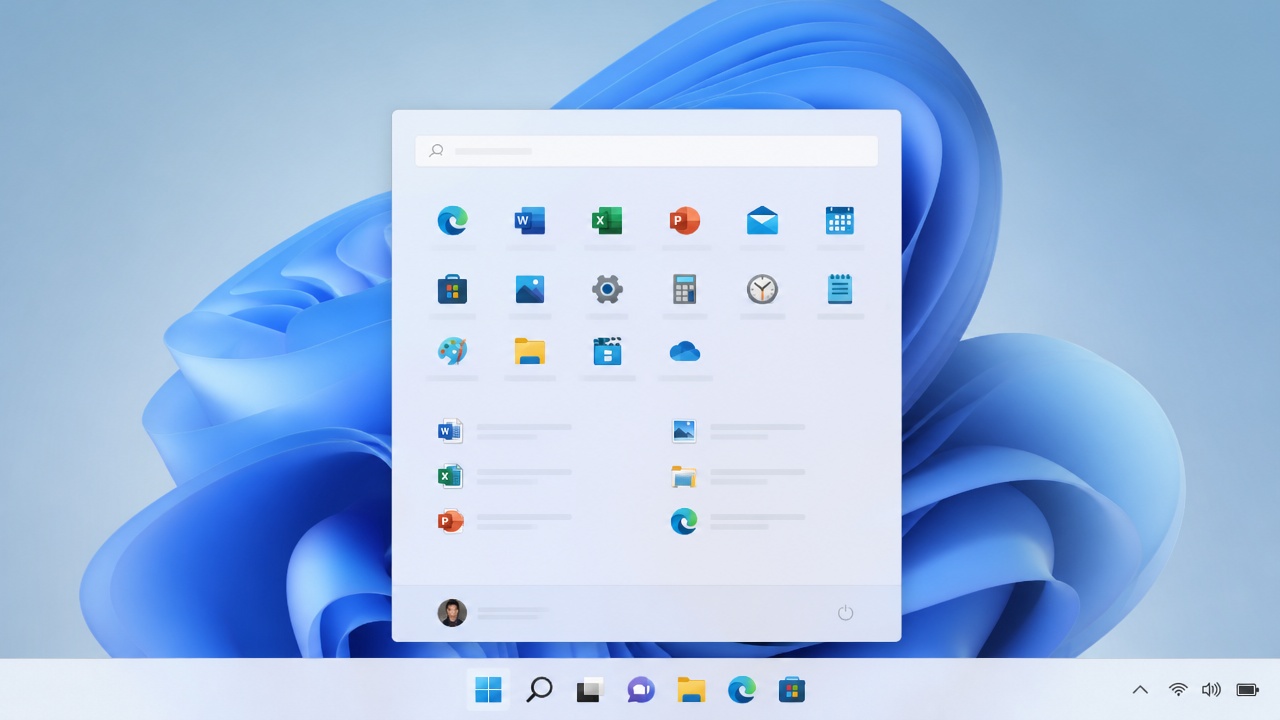The height and width of the screenshot is (720, 1280).
Task: Open Chat from the taskbar
Action: 640,689
